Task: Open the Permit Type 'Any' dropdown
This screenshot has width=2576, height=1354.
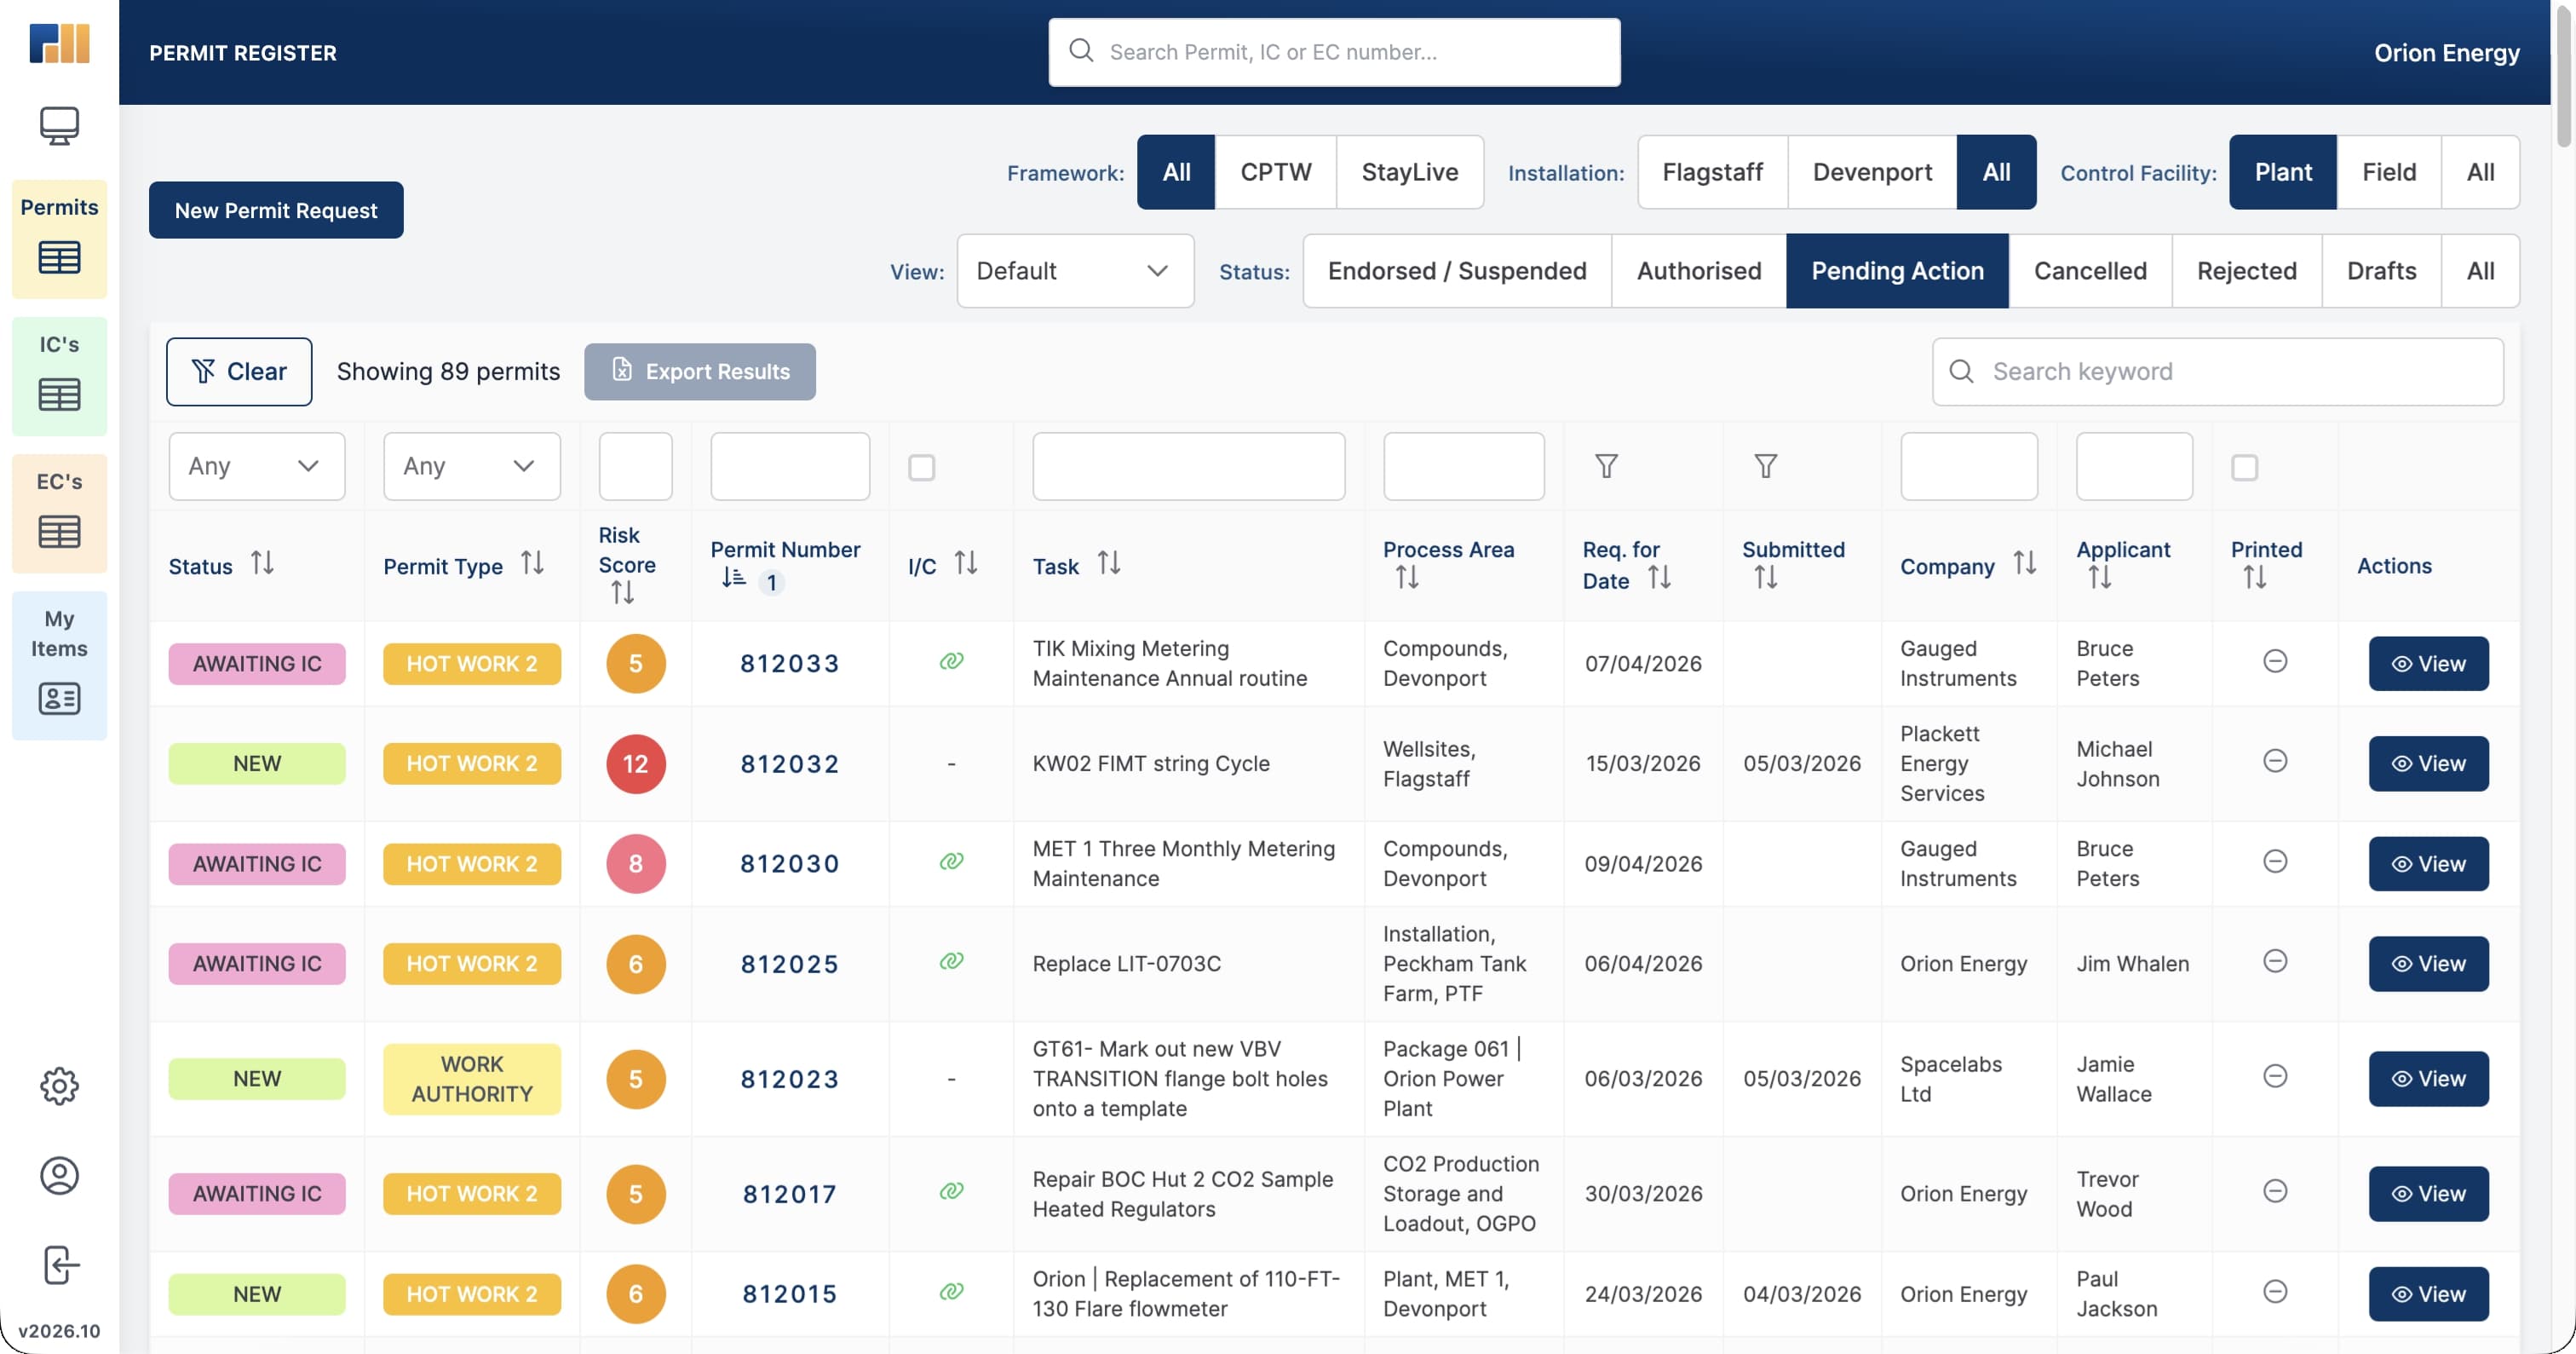Action: pyautogui.click(x=470, y=466)
